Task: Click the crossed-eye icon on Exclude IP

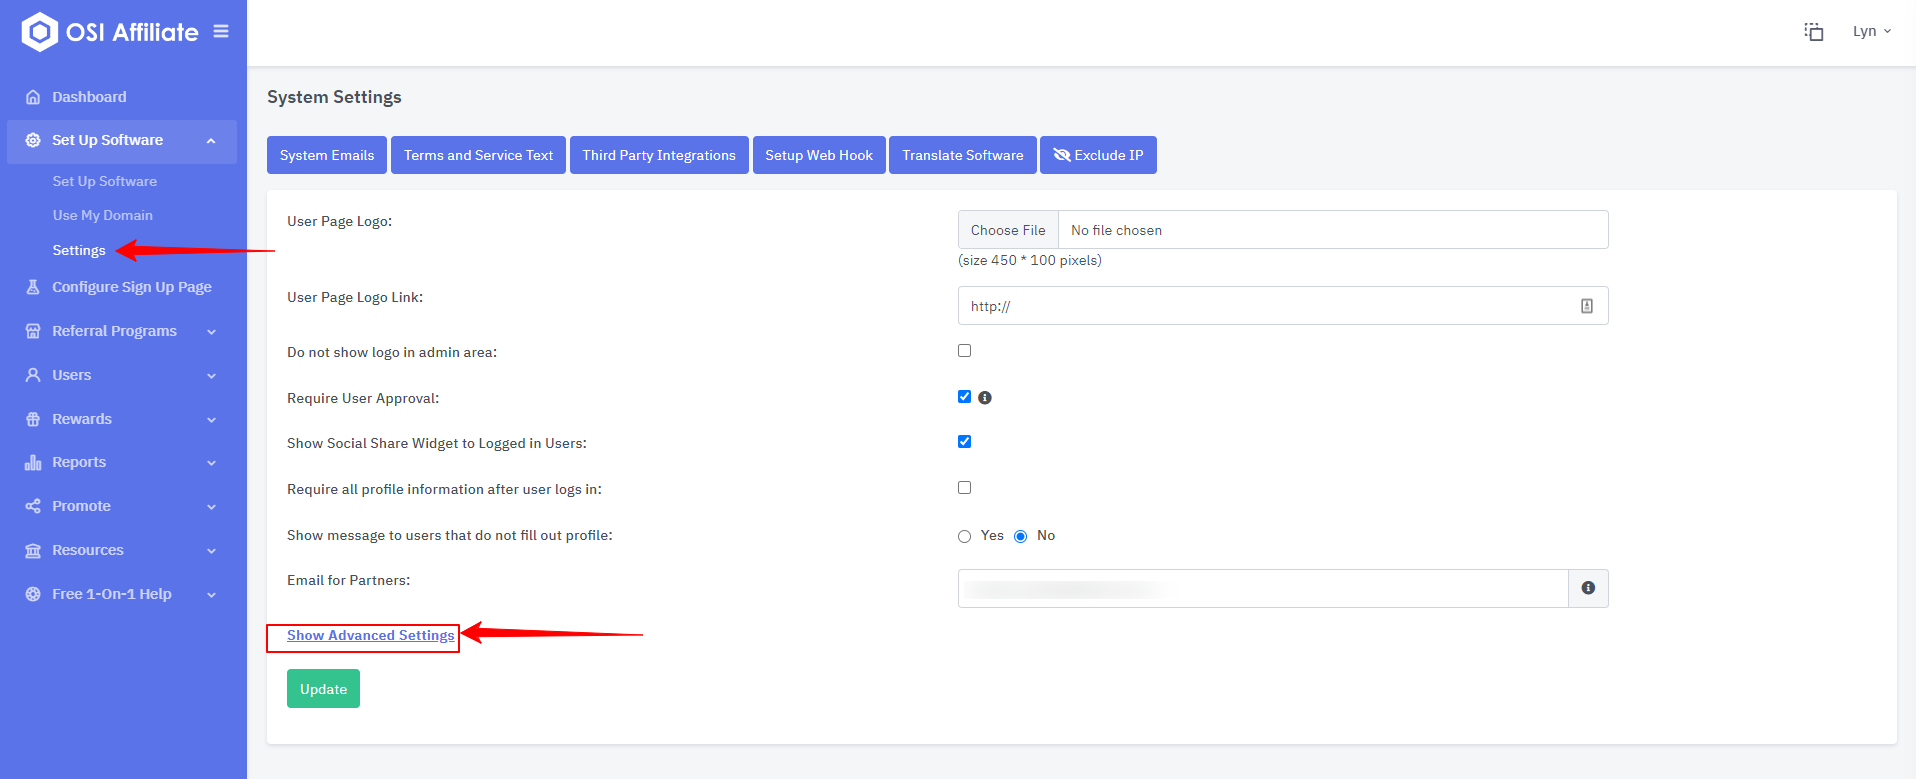Action: 1062,155
